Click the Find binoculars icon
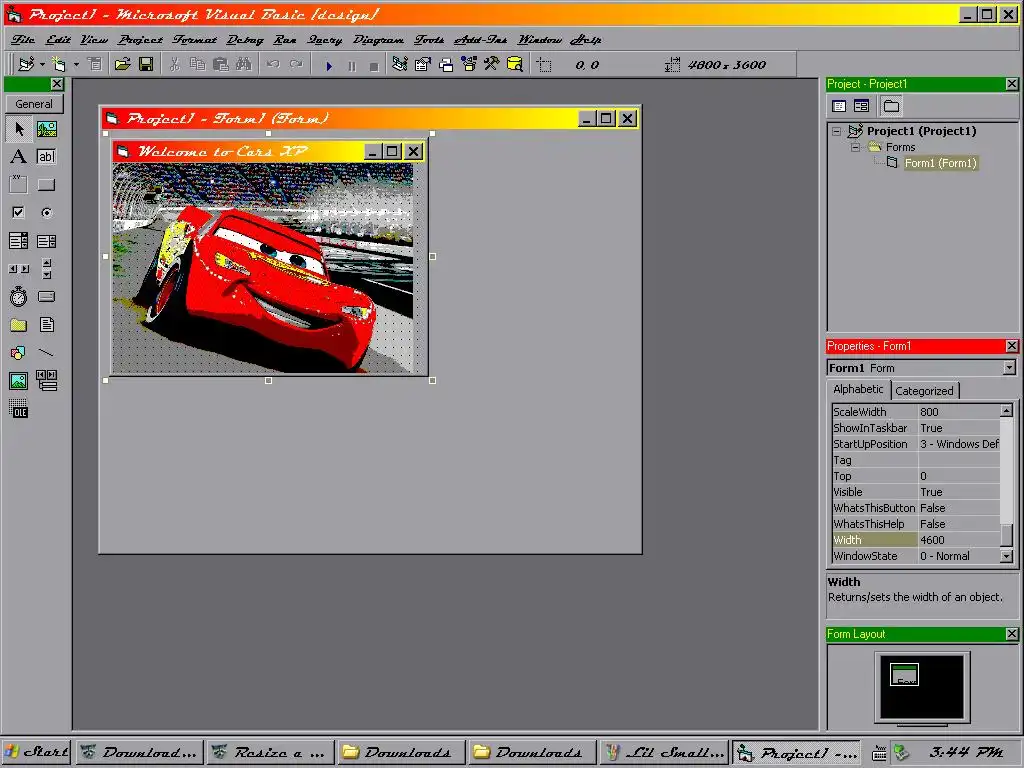Image resolution: width=1024 pixels, height=768 pixels. click(244, 65)
